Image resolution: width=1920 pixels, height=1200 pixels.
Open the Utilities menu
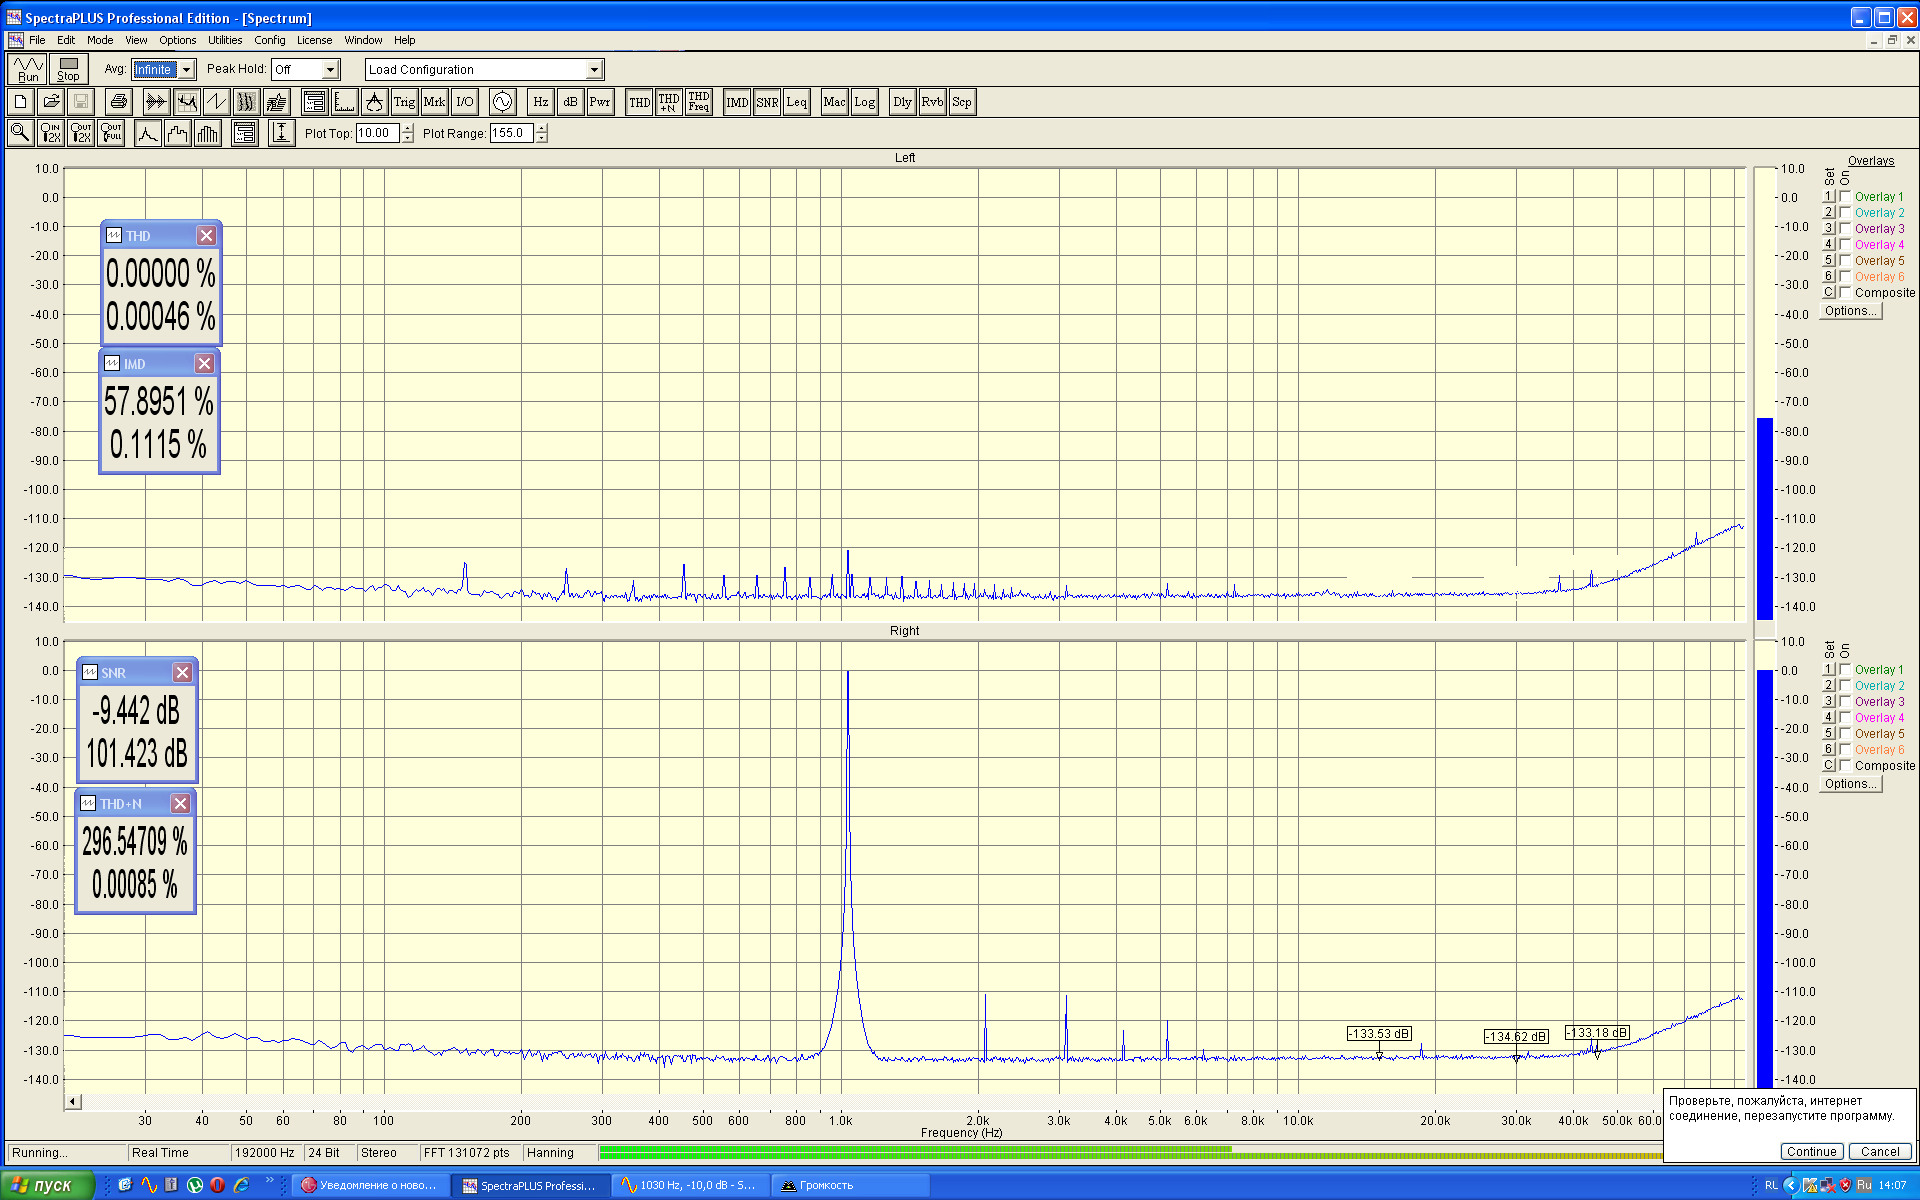[225, 40]
